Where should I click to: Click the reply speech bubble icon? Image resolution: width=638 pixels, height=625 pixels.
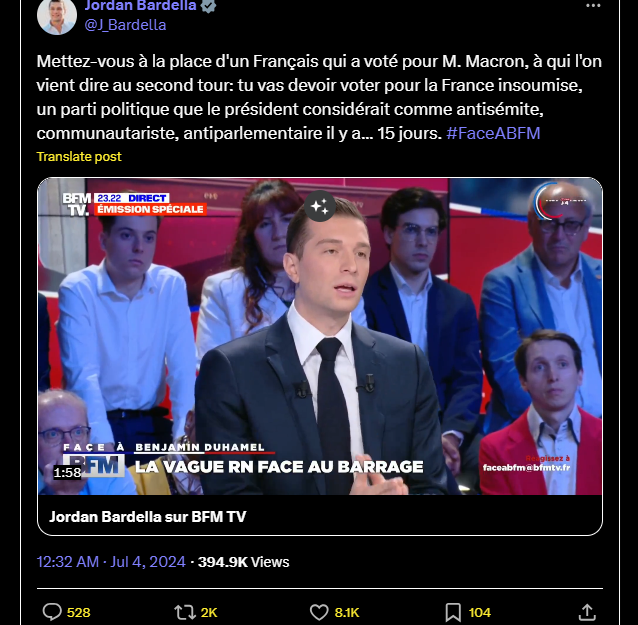(52, 612)
